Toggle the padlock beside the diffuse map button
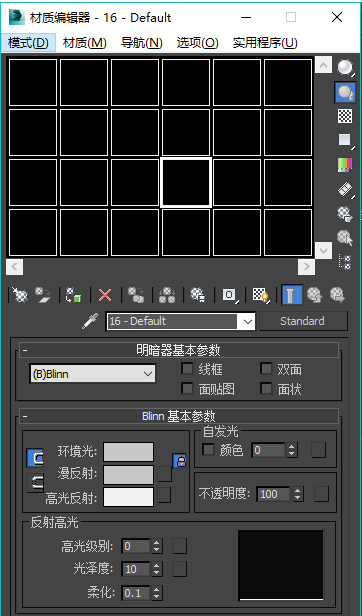The image size is (362, 616). pyautogui.click(x=180, y=461)
